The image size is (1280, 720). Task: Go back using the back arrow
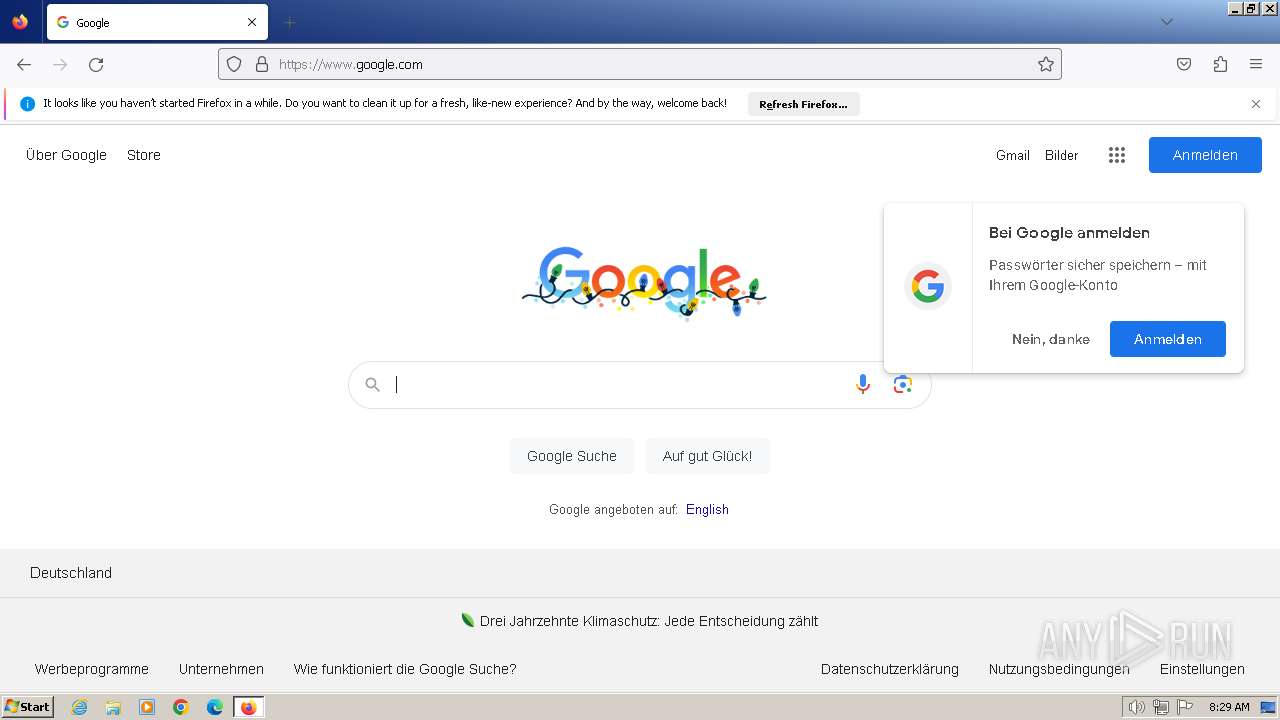(x=24, y=64)
